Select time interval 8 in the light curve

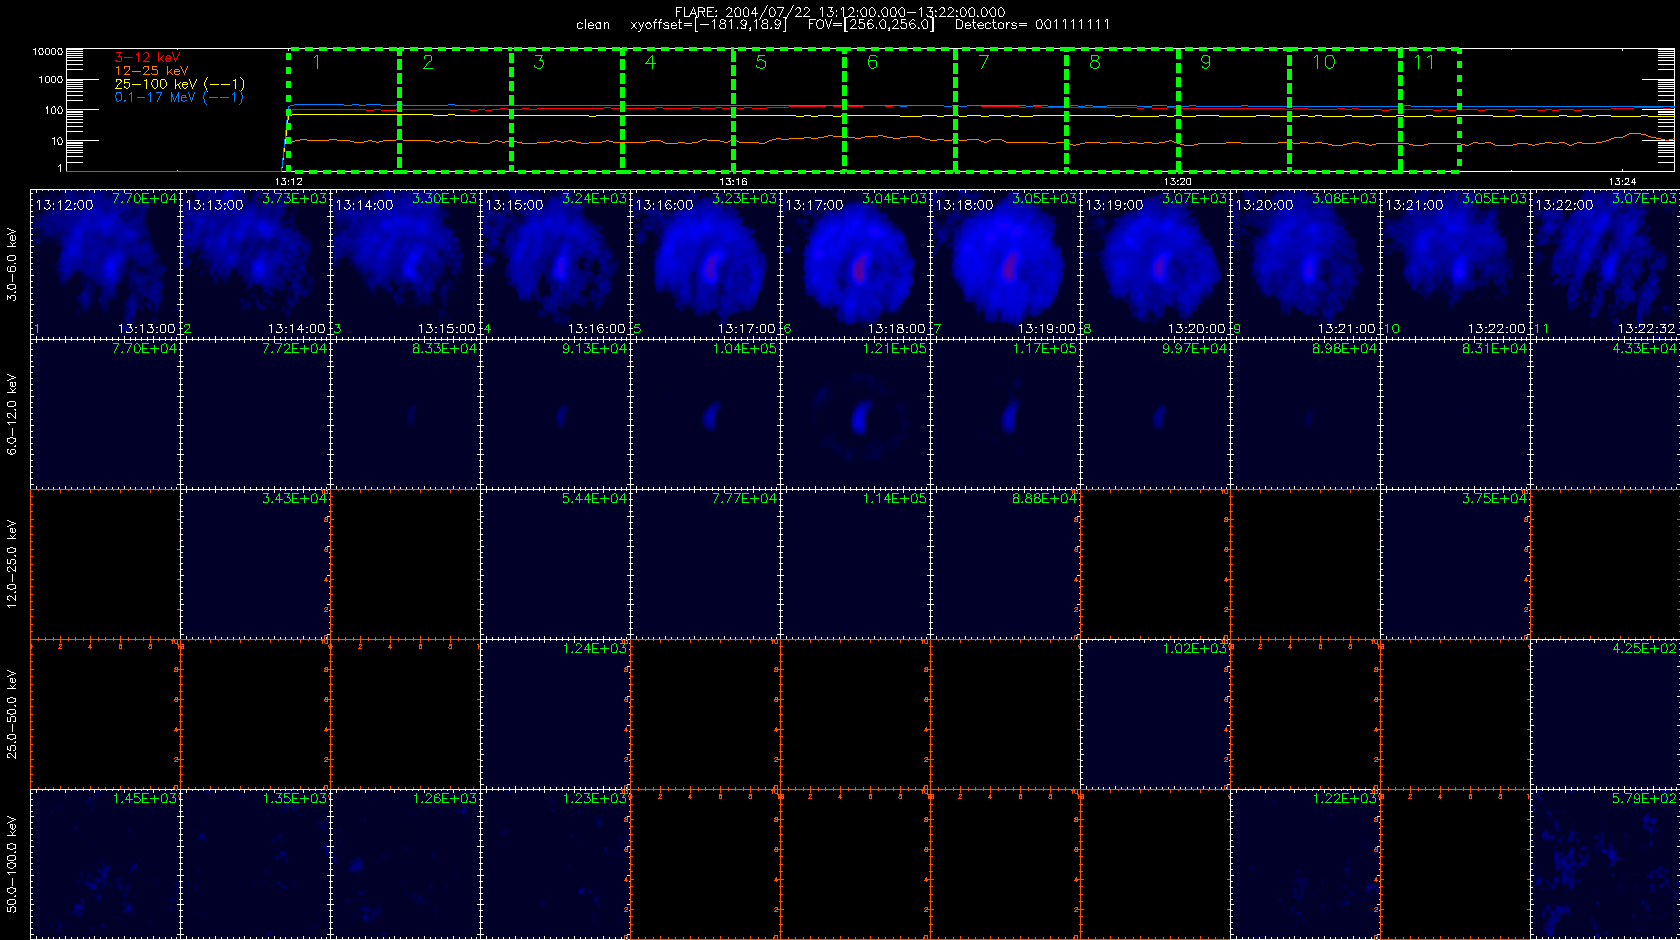pos(1122,110)
